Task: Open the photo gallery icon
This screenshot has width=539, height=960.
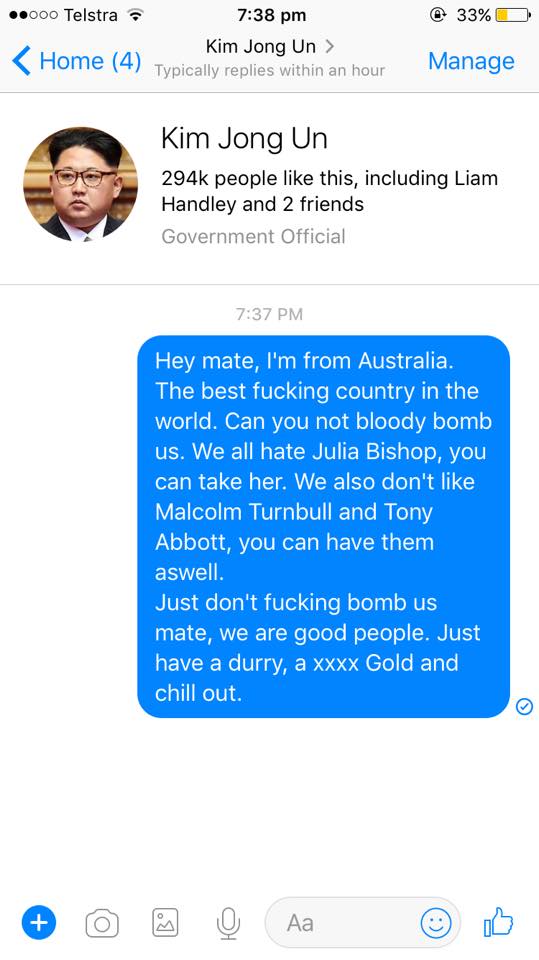Action: [x=165, y=923]
